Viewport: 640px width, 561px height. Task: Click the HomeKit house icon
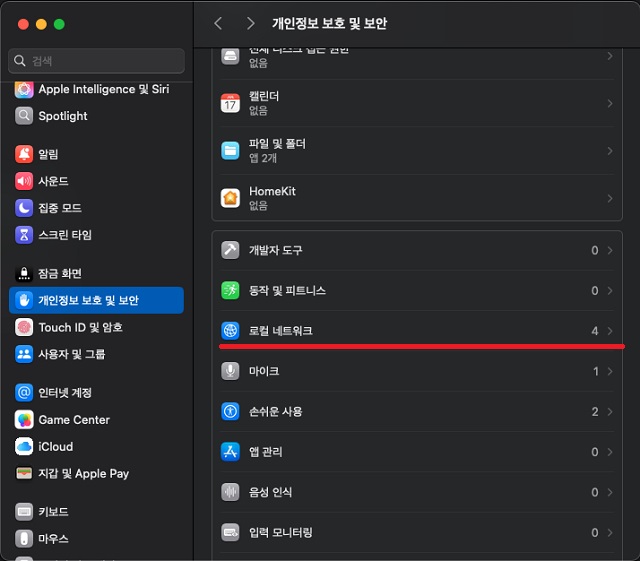click(230, 198)
